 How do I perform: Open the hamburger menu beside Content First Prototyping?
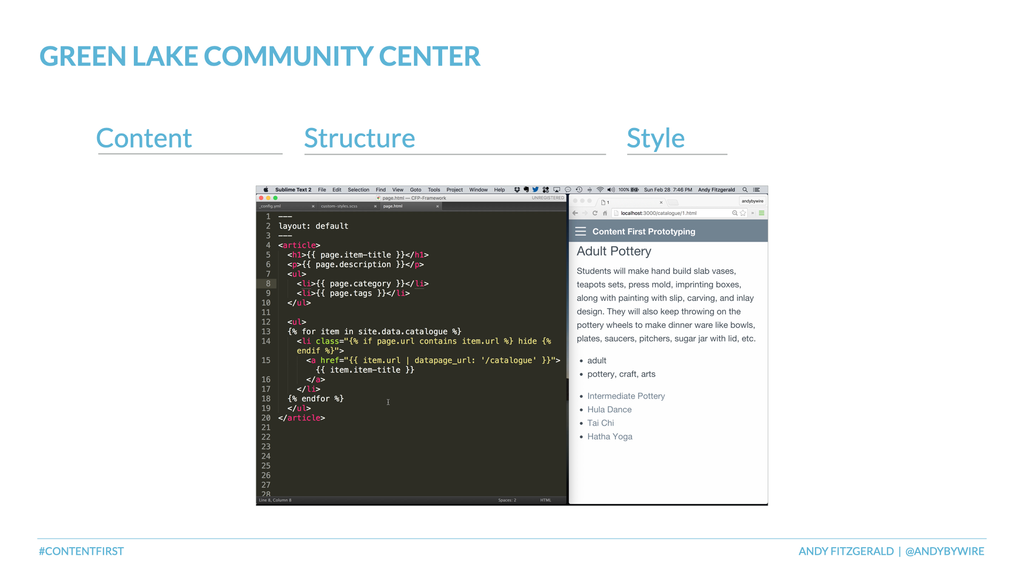(x=581, y=231)
